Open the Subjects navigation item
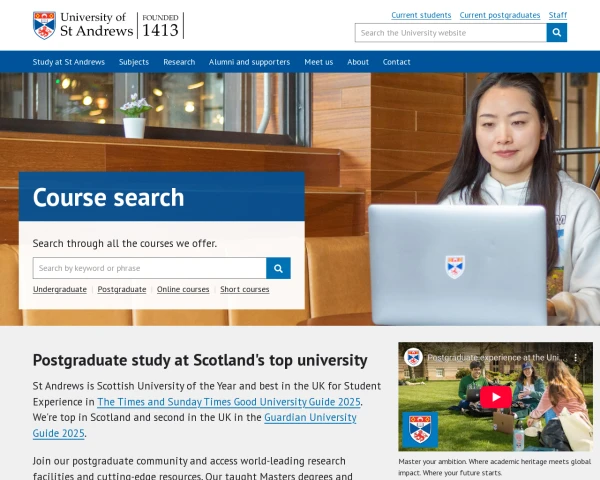Screen dimensions: 600x480 click(x=134, y=62)
